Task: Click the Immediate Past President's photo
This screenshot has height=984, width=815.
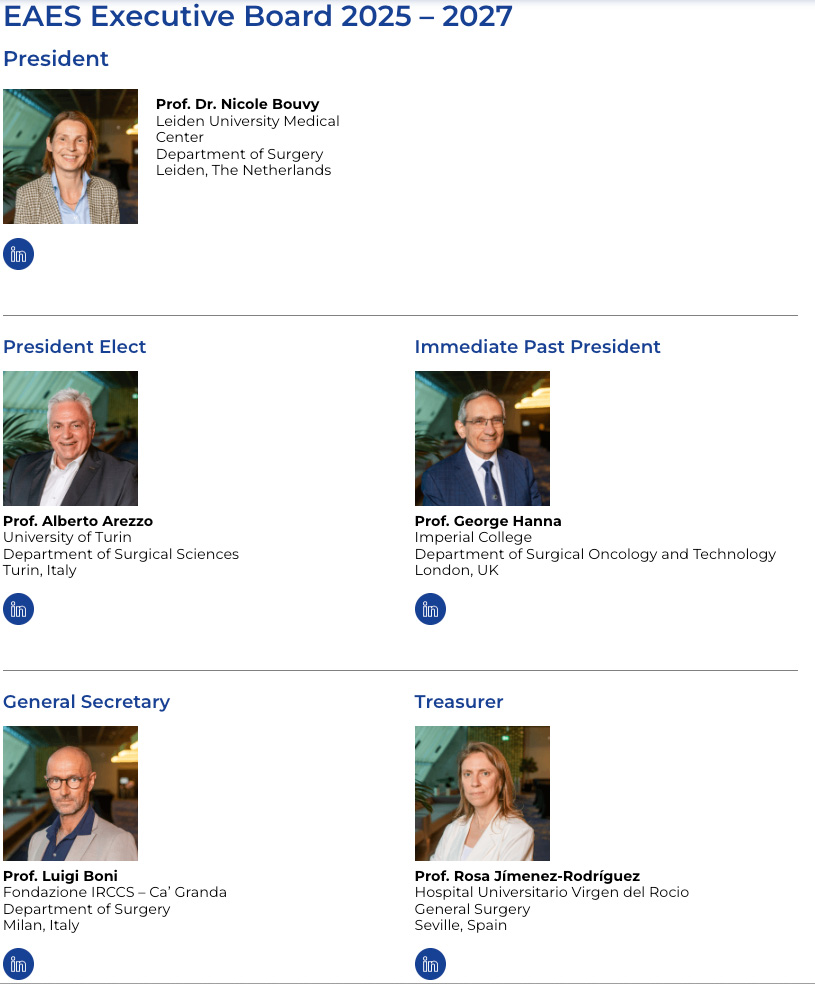Action: pos(482,438)
